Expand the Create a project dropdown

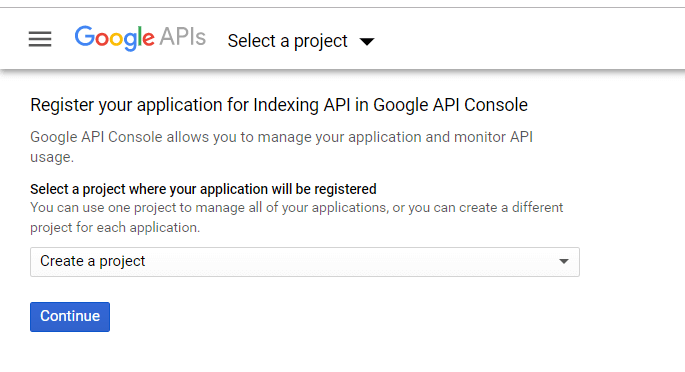pyautogui.click(x=305, y=262)
